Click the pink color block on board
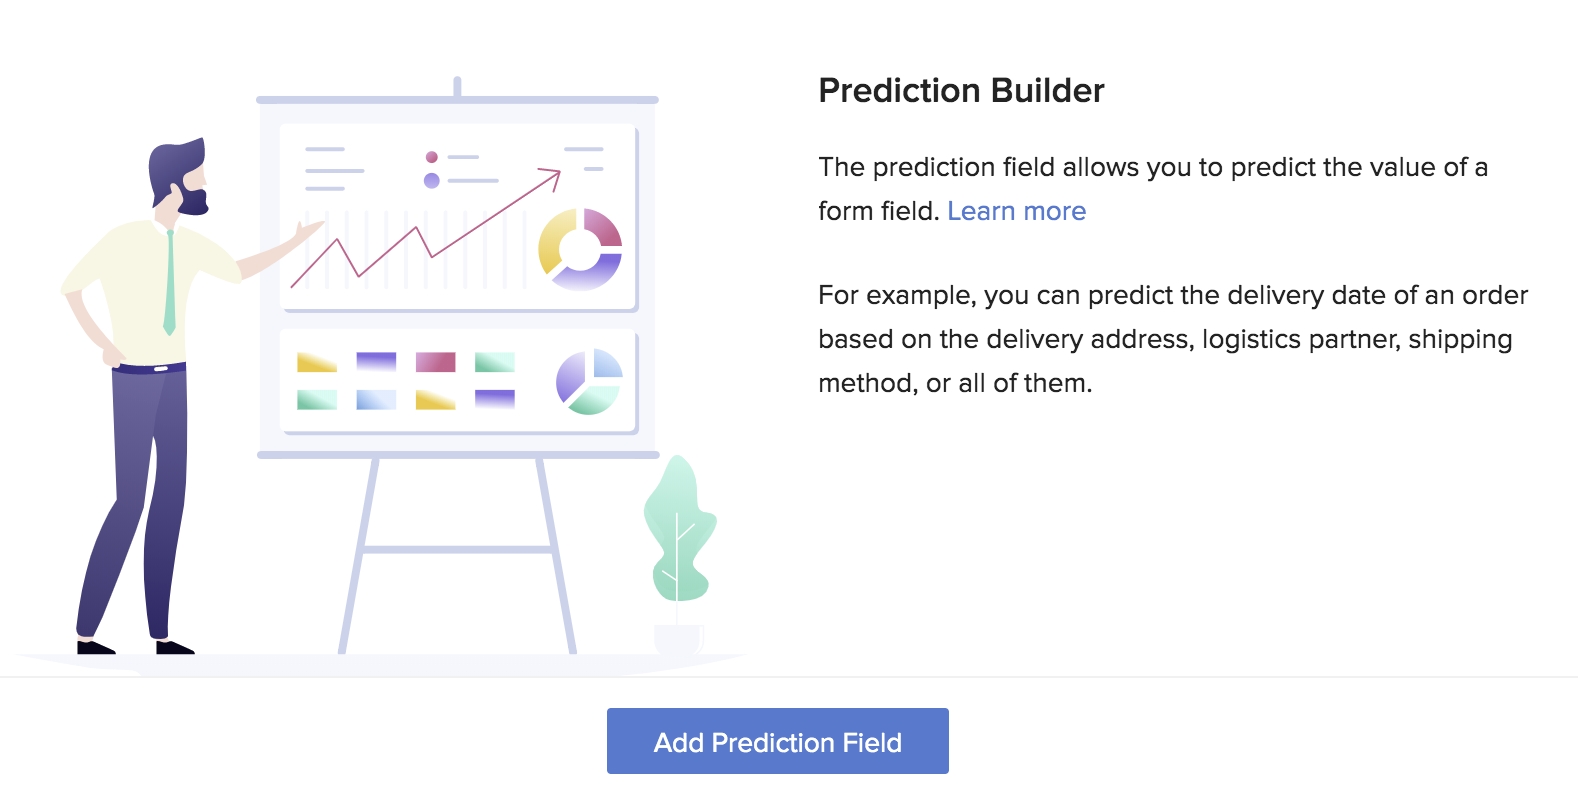Screen dimensions: 1578x802 [x=435, y=362]
